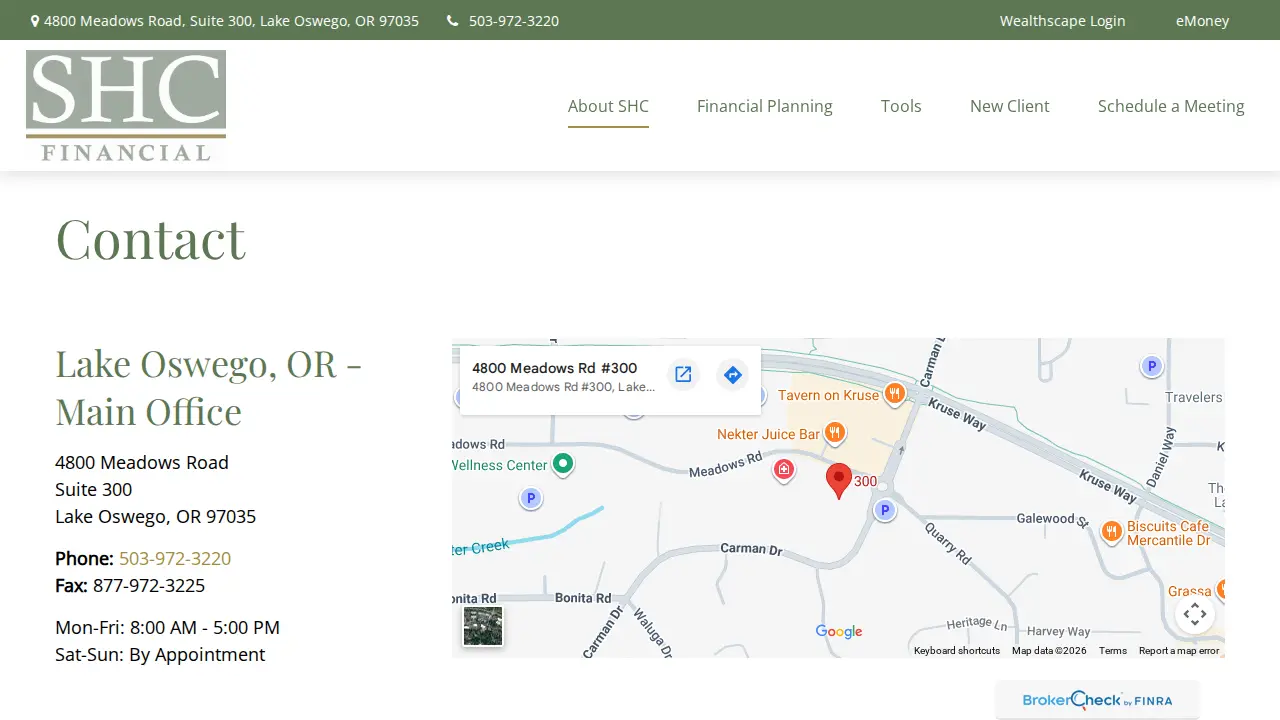
Task: Open the map Terms link
Action: tap(1113, 651)
